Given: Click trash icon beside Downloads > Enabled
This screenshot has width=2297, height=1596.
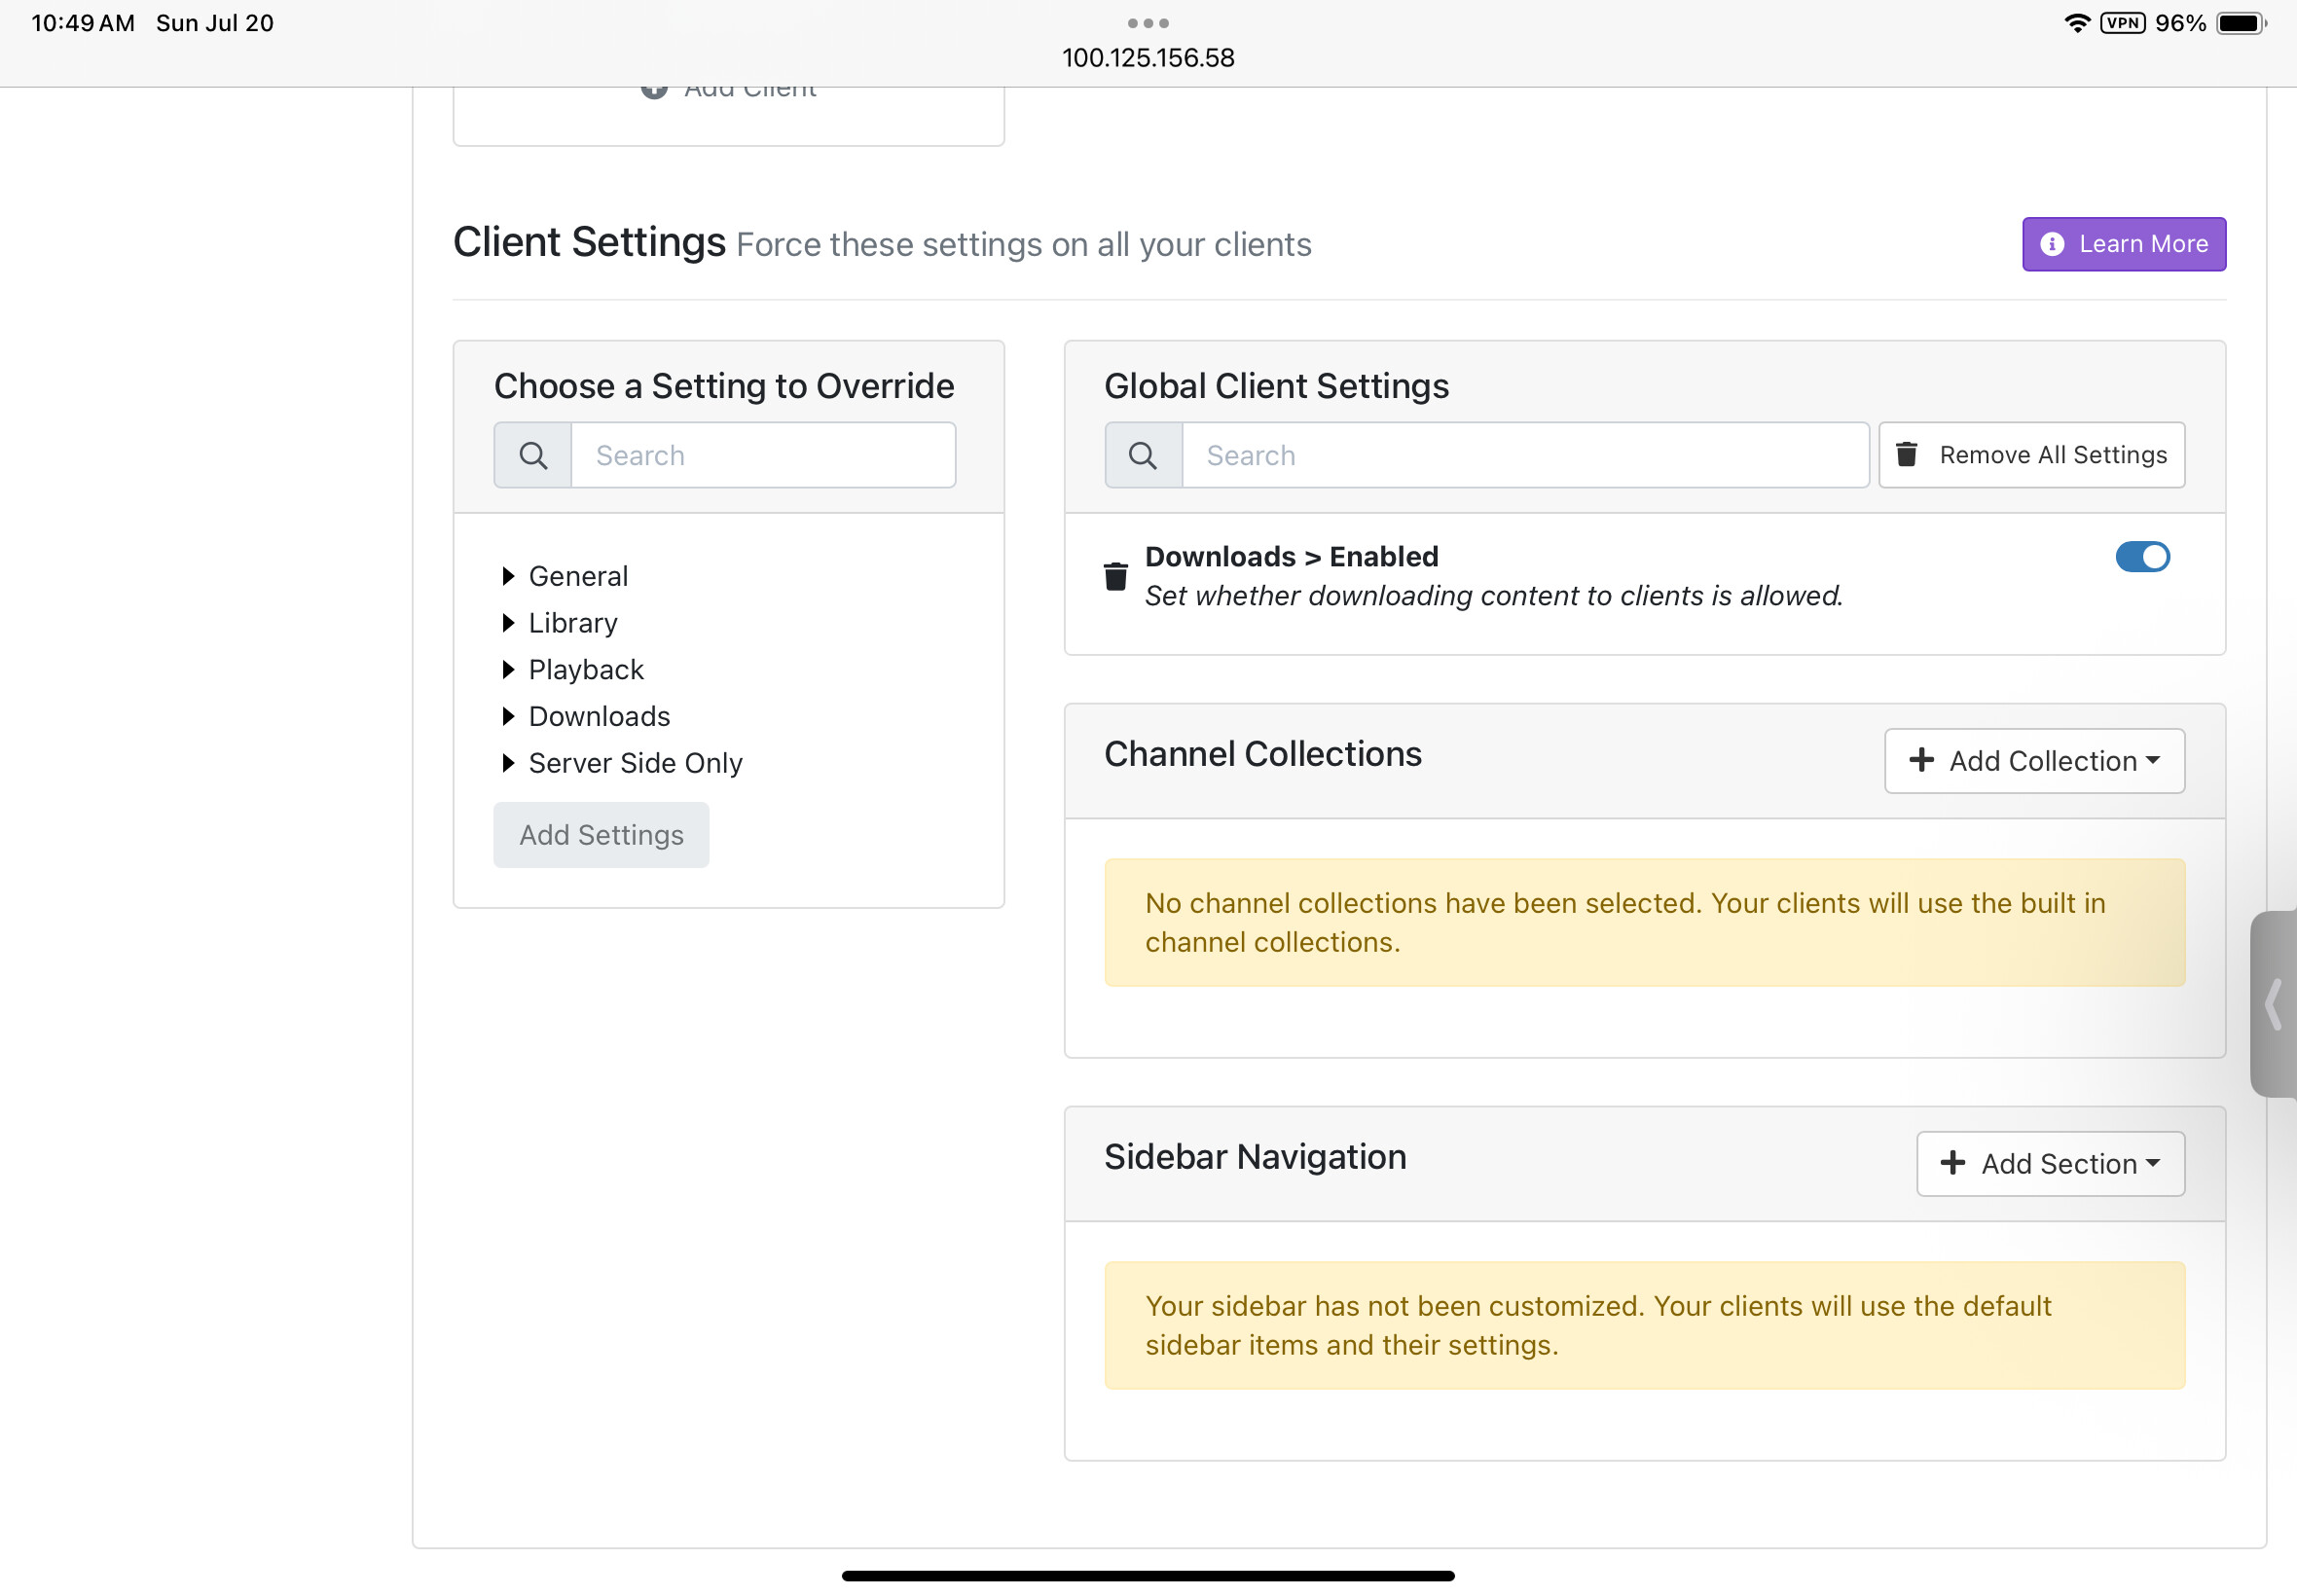Looking at the screenshot, I should (x=1115, y=577).
